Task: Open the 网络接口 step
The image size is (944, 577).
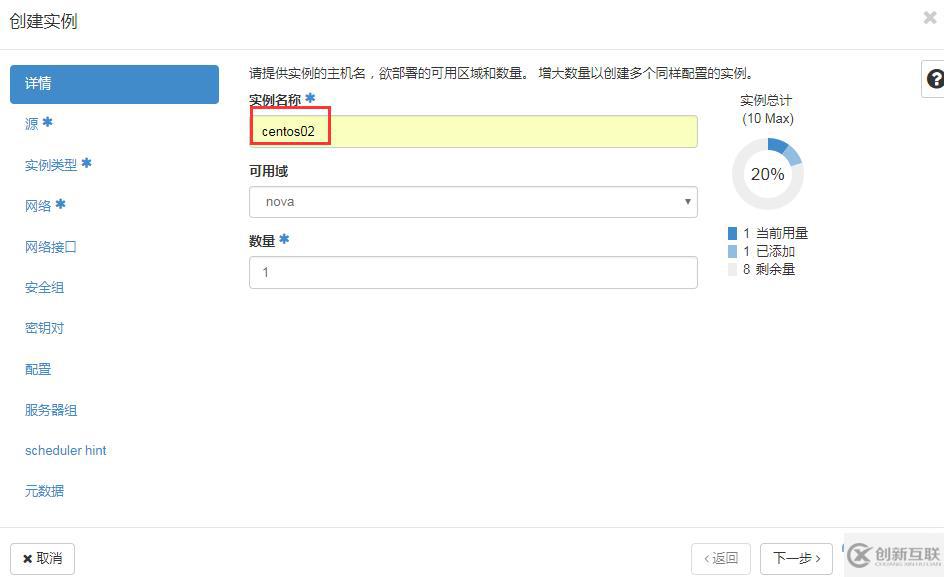Action: click(x=51, y=246)
